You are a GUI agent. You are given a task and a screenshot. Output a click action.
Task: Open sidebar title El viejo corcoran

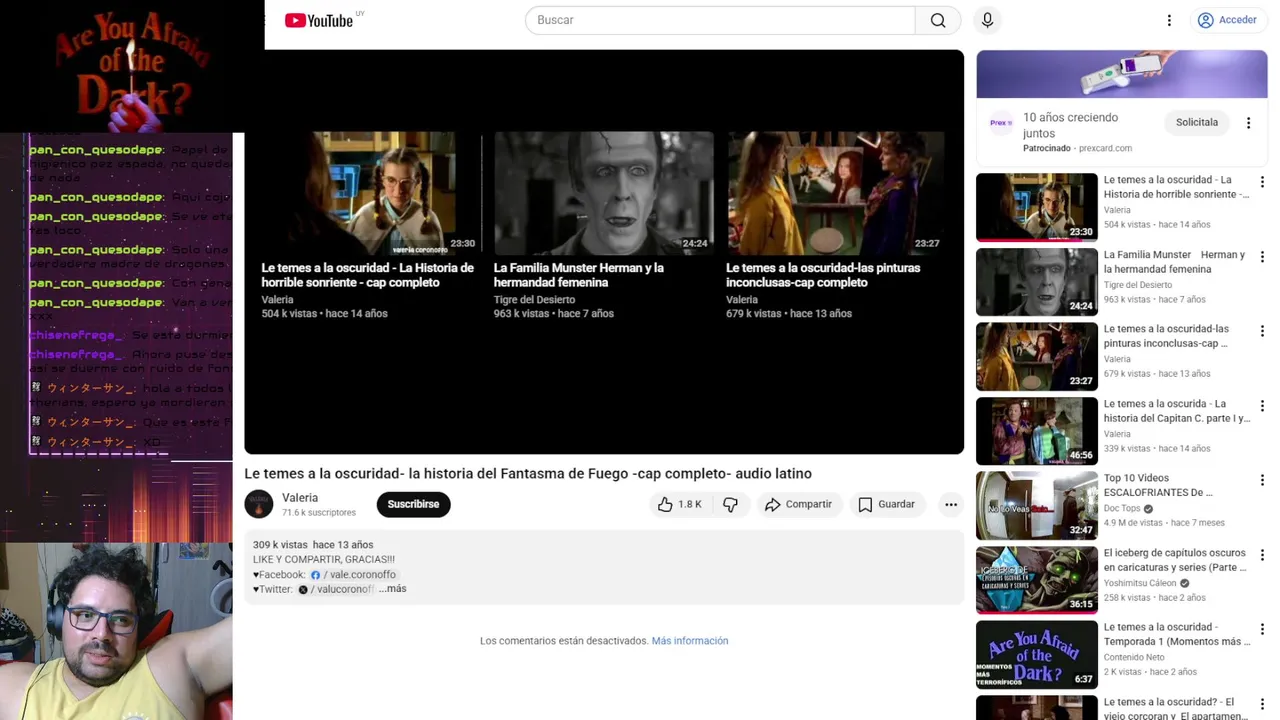tap(1177, 709)
